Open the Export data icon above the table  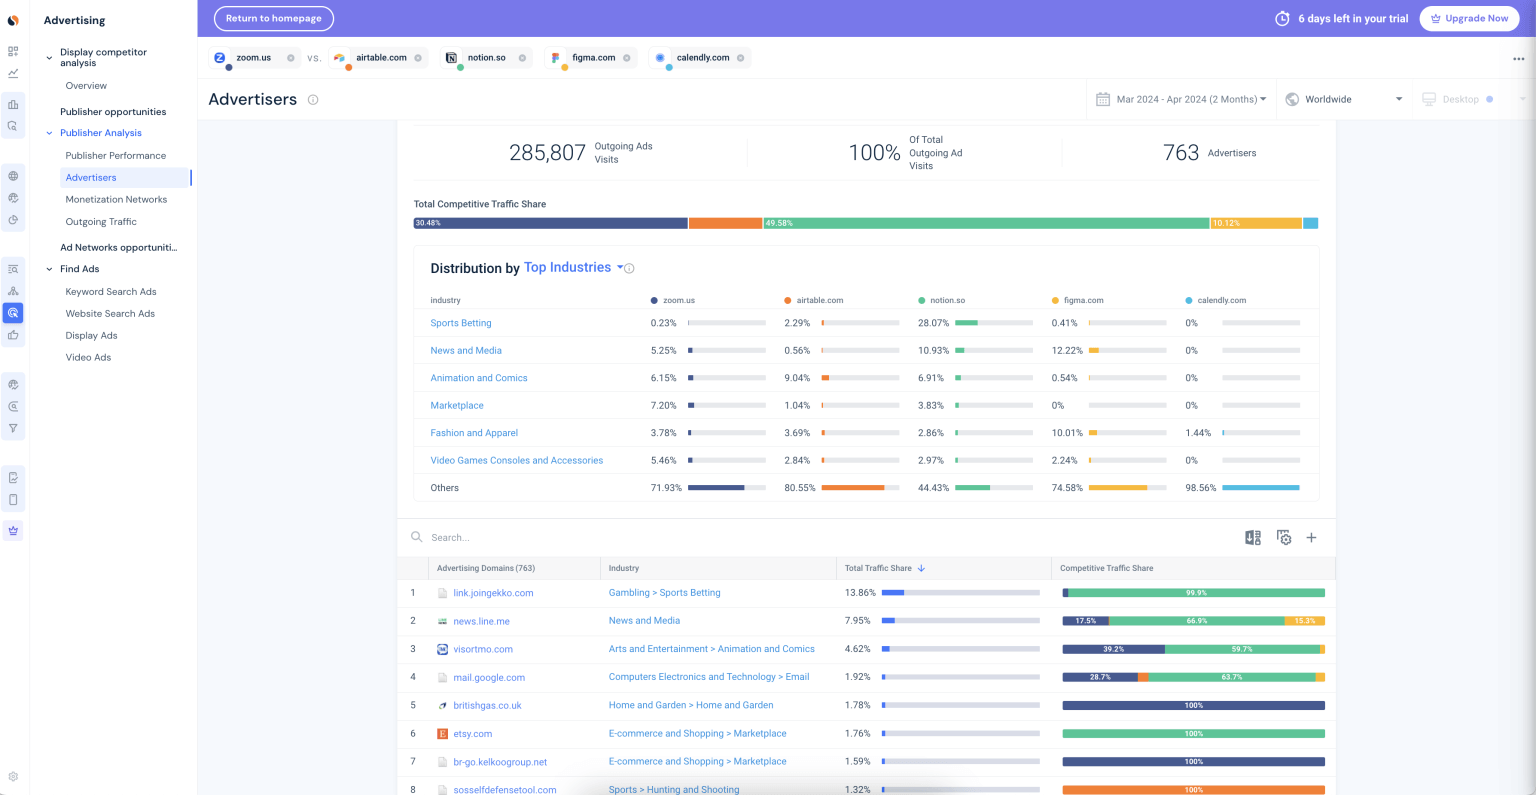click(1252, 537)
